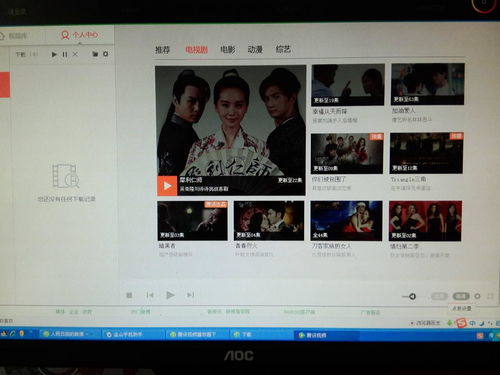500x375 pixels.
Task: Open the 下载 taskbar window
Action: tap(261, 334)
